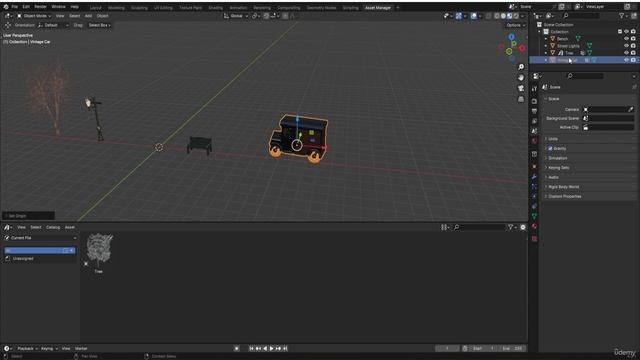Disable Bench in renders
This screenshot has width=640, height=360.
(633, 39)
